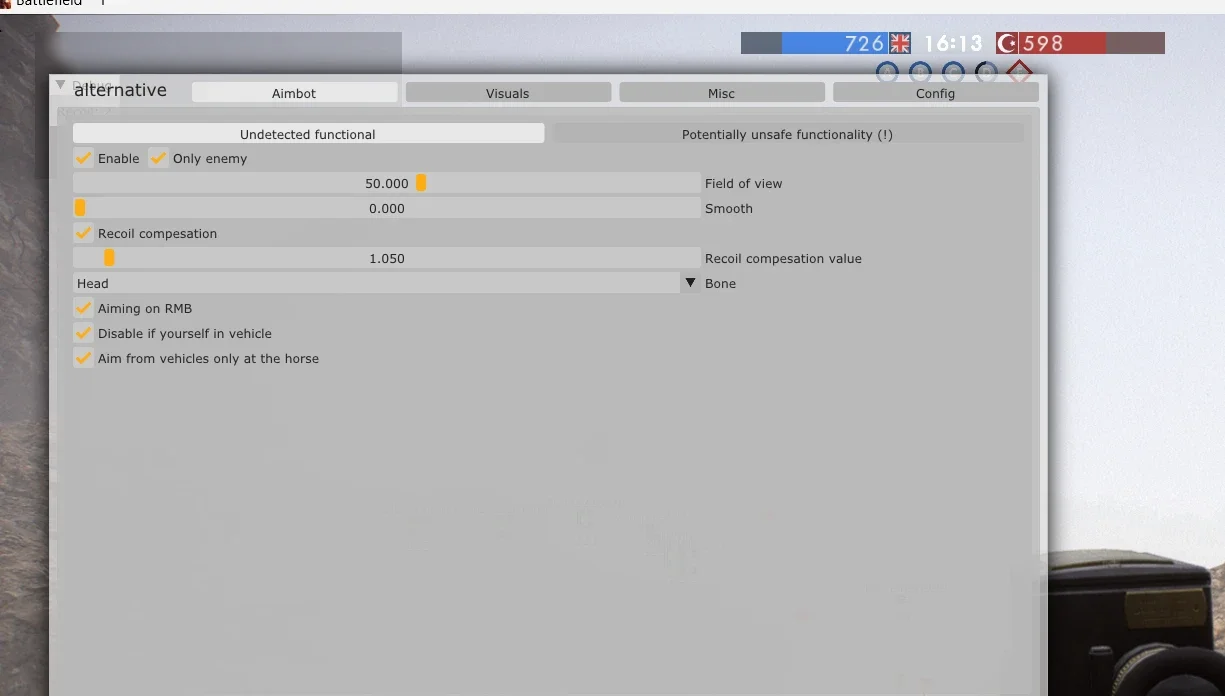Viewport: 1225px width, 696px height.
Task: Open the Misc tab
Action: 721,93
